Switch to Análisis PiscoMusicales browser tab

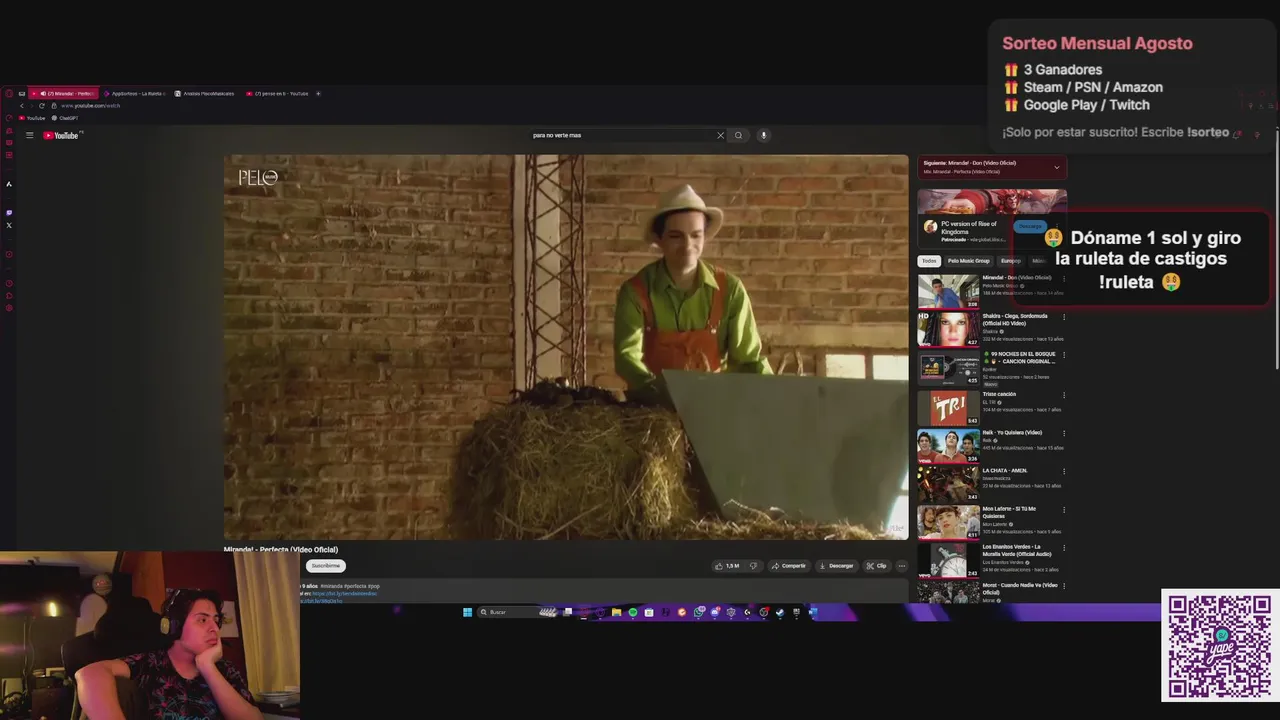[205, 94]
